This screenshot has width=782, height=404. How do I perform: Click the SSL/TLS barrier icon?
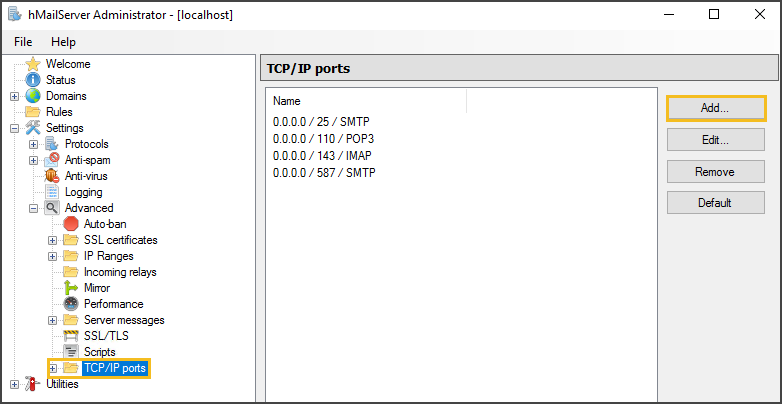[x=71, y=336]
